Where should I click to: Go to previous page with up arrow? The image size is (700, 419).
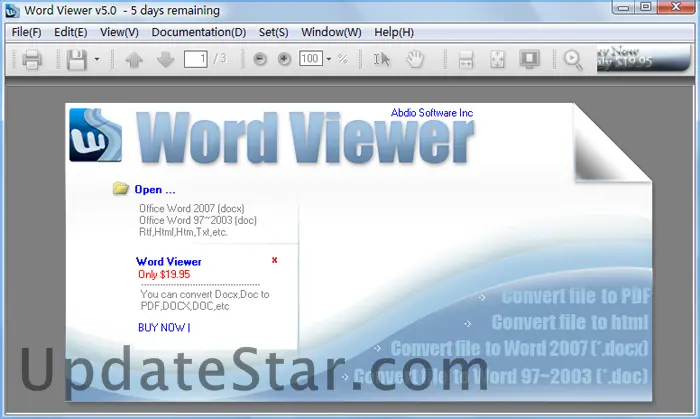[133, 59]
